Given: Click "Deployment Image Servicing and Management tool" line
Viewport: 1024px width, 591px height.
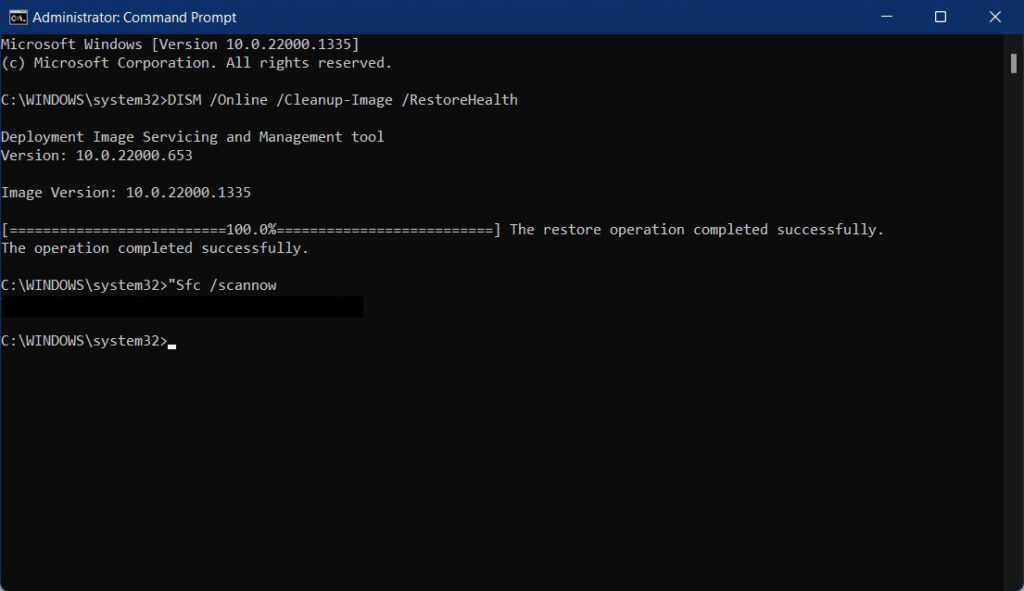Looking at the screenshot, I should coord(192,137).
